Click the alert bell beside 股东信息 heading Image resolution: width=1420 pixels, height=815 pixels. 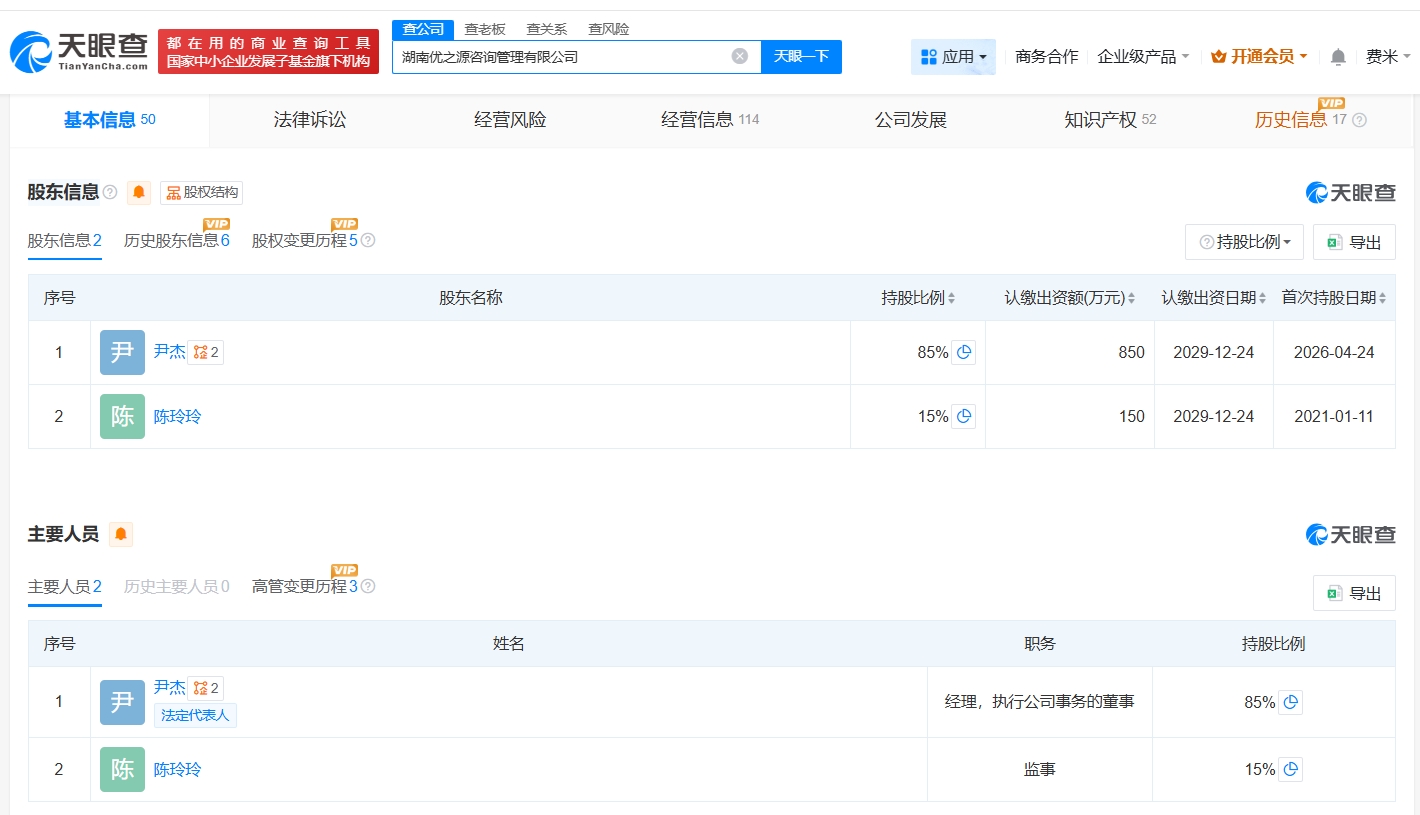pyautogui.click(x=139, y=192)
